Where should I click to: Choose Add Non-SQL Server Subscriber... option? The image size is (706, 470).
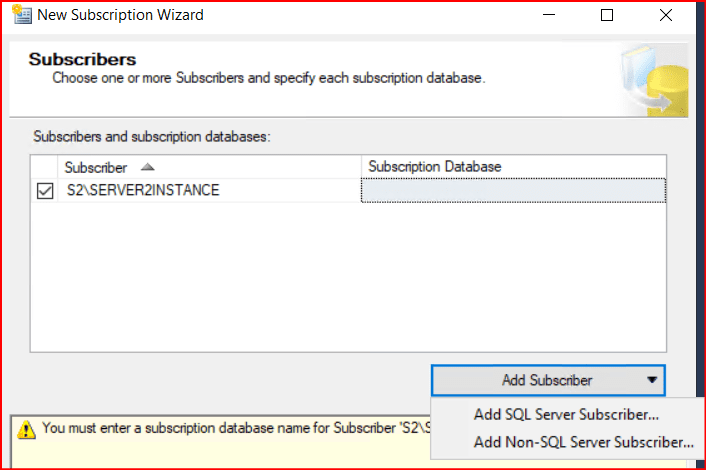tap(583, 441)
